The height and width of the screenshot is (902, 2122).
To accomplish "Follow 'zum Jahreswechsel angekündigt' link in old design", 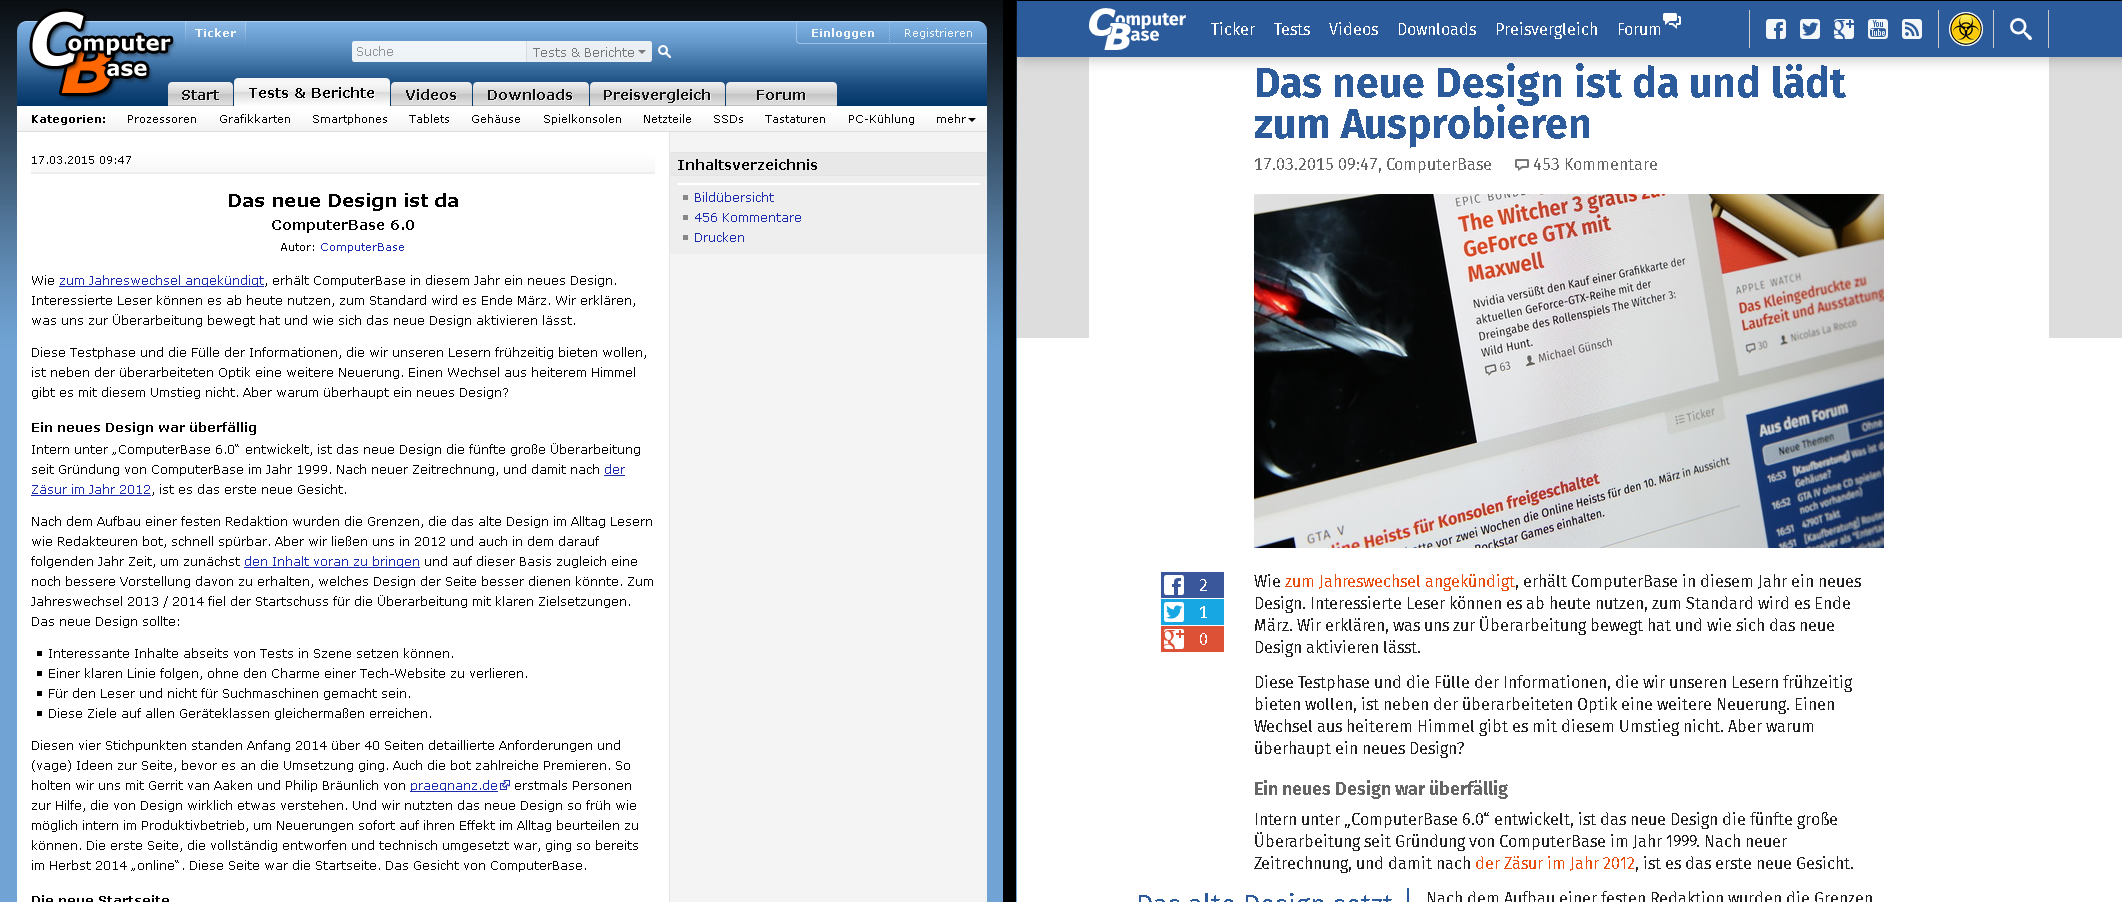I will coord(162,281).
